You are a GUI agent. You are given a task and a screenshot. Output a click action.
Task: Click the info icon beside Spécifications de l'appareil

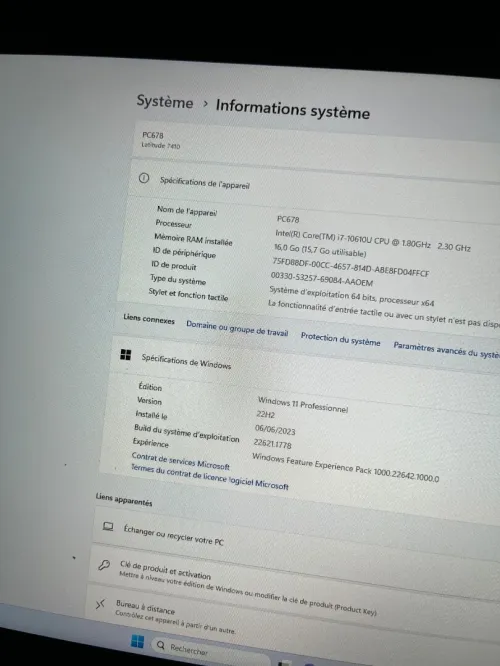144,178
